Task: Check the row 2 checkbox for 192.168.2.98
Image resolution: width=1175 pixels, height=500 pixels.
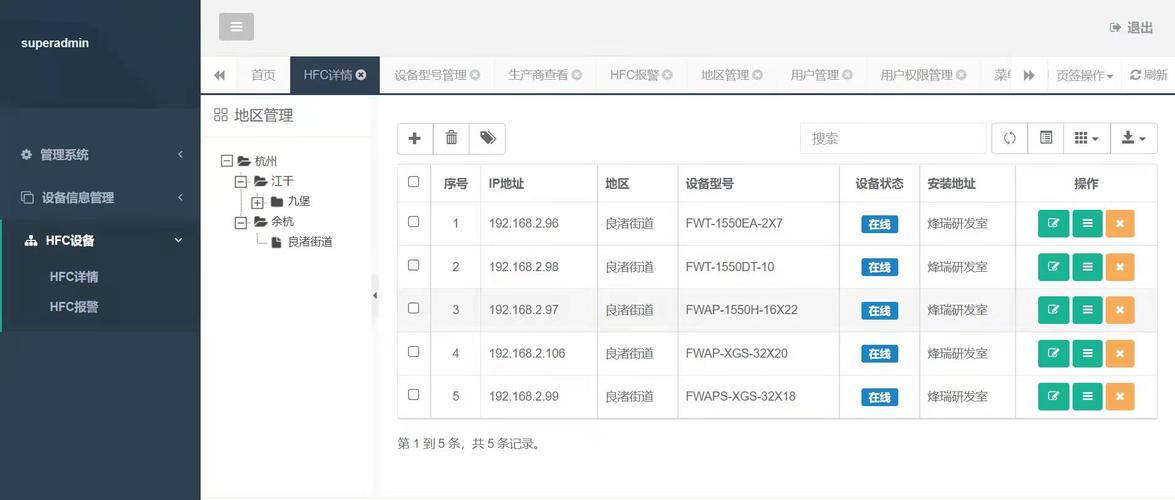Action: 414,265
